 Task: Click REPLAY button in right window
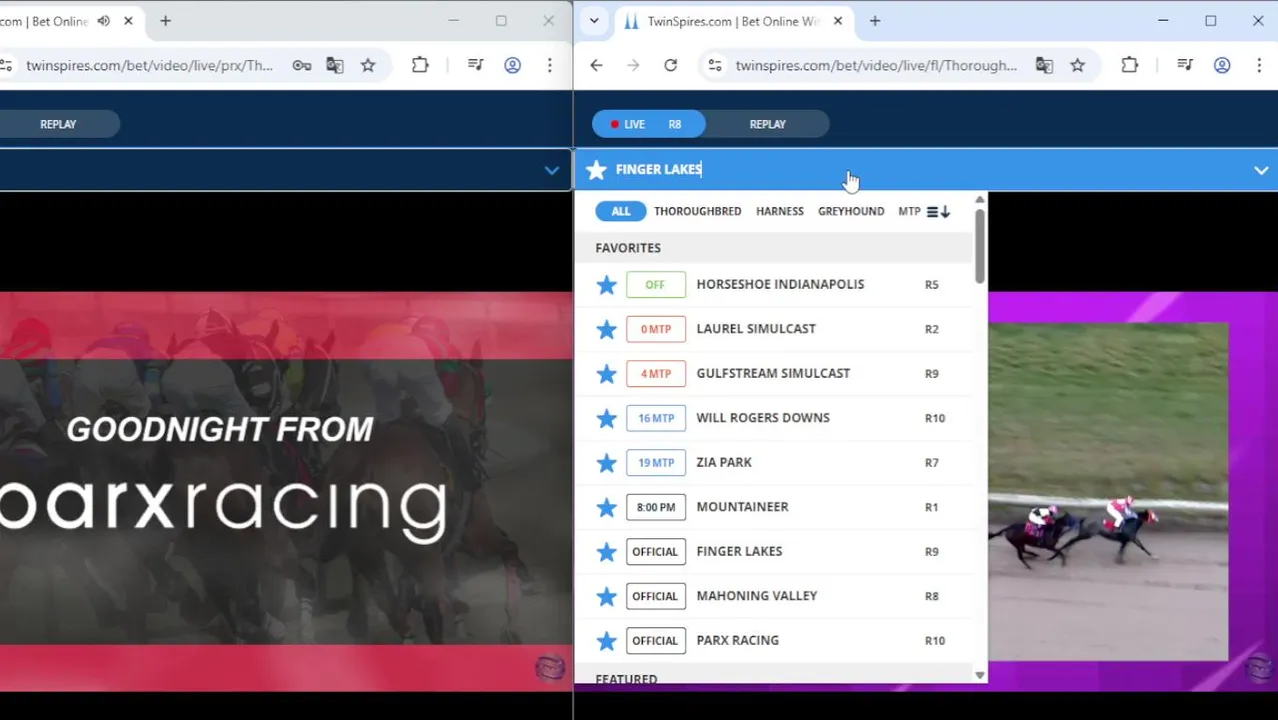point(768,124)
